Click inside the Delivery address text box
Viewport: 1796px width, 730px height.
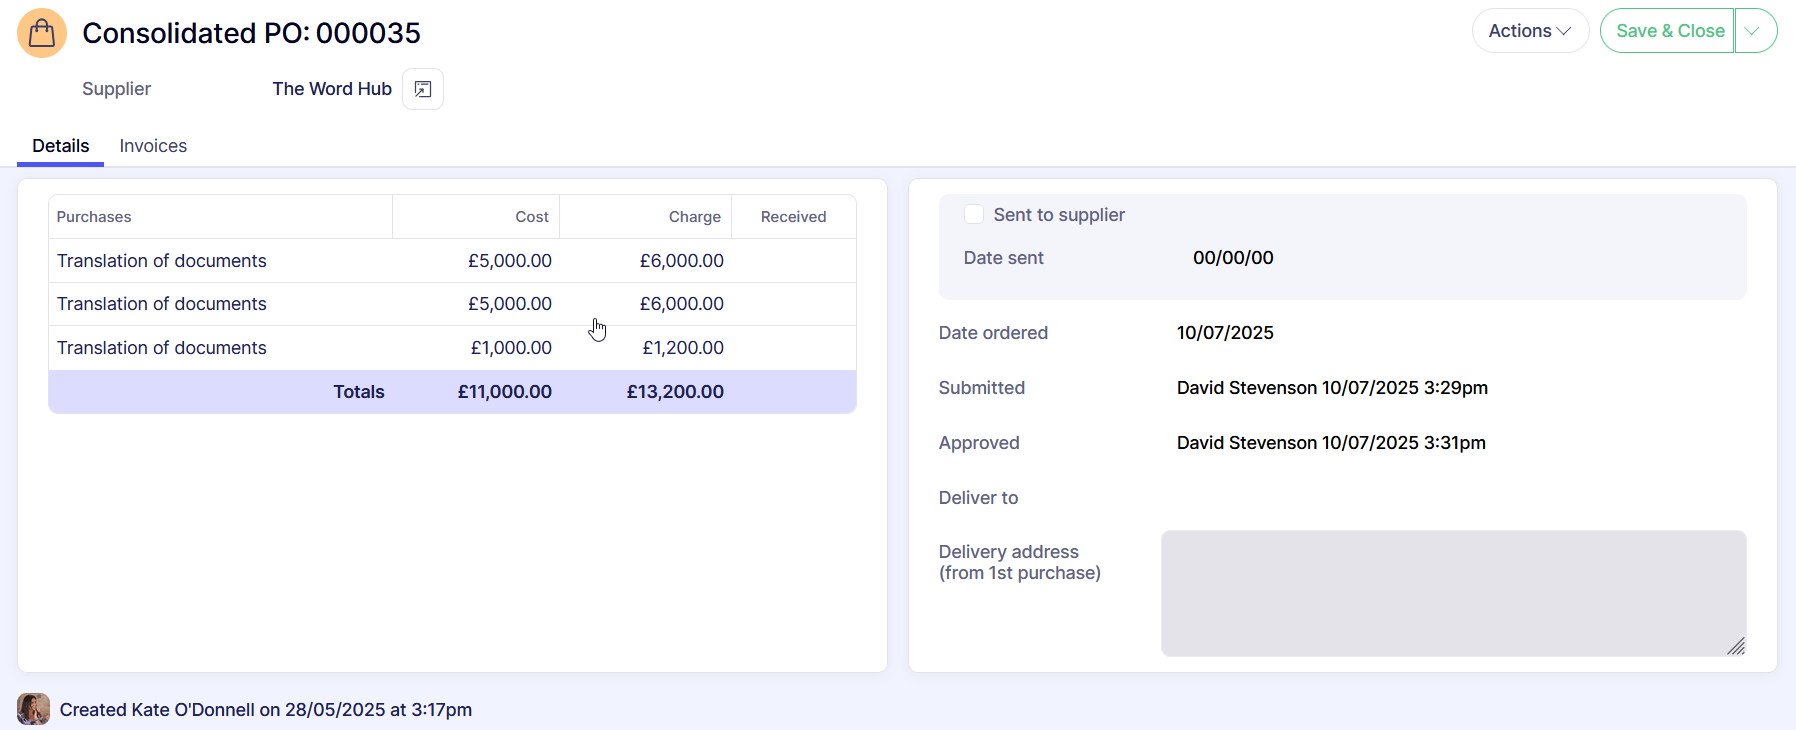[1452, 593]
